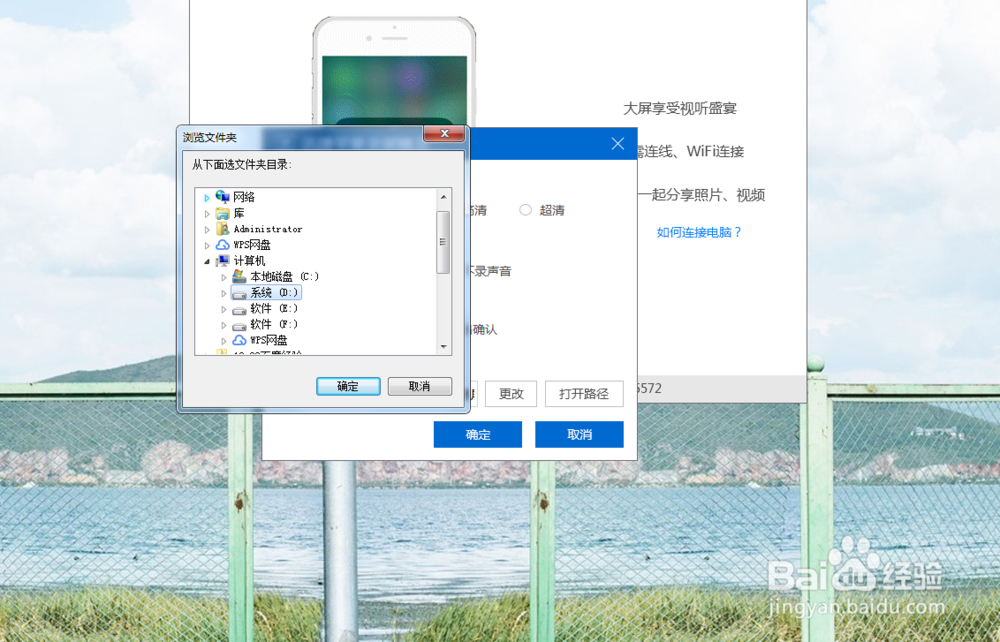The height and width of the screenshot is (642, 1000).
Task: Click the 库 library folder icon
Action: coord(222,213)
